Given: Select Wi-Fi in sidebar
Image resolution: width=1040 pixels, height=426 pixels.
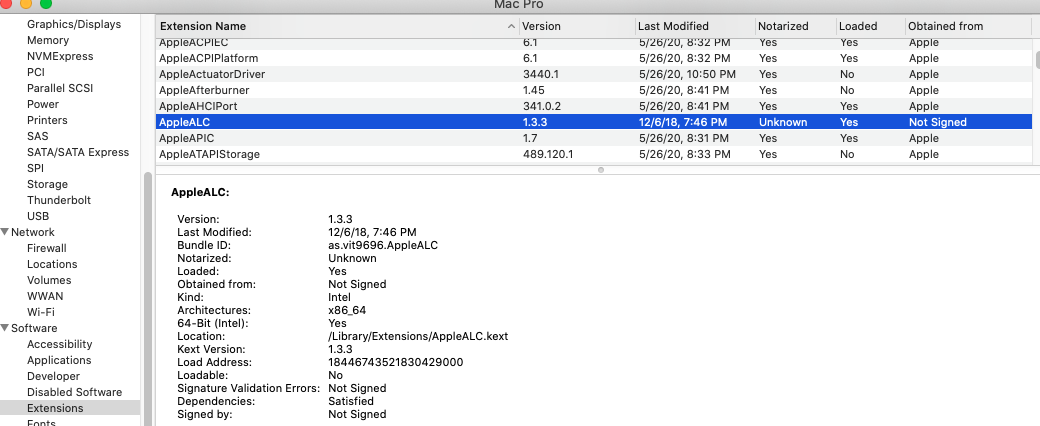Looking at the screenshot, I should tap(40, 312).
